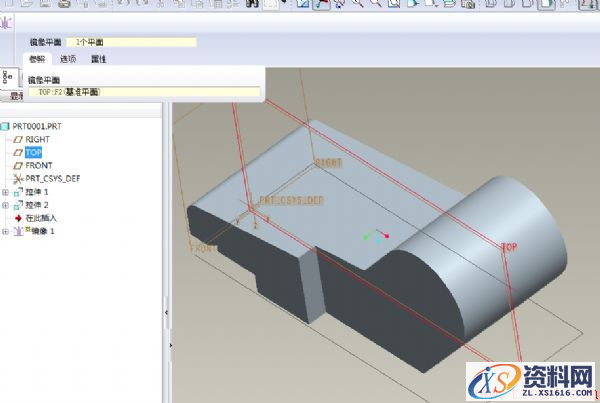Select the 参照 tab
This screenshot has width=600, height=403.
(x=37, y=60)
